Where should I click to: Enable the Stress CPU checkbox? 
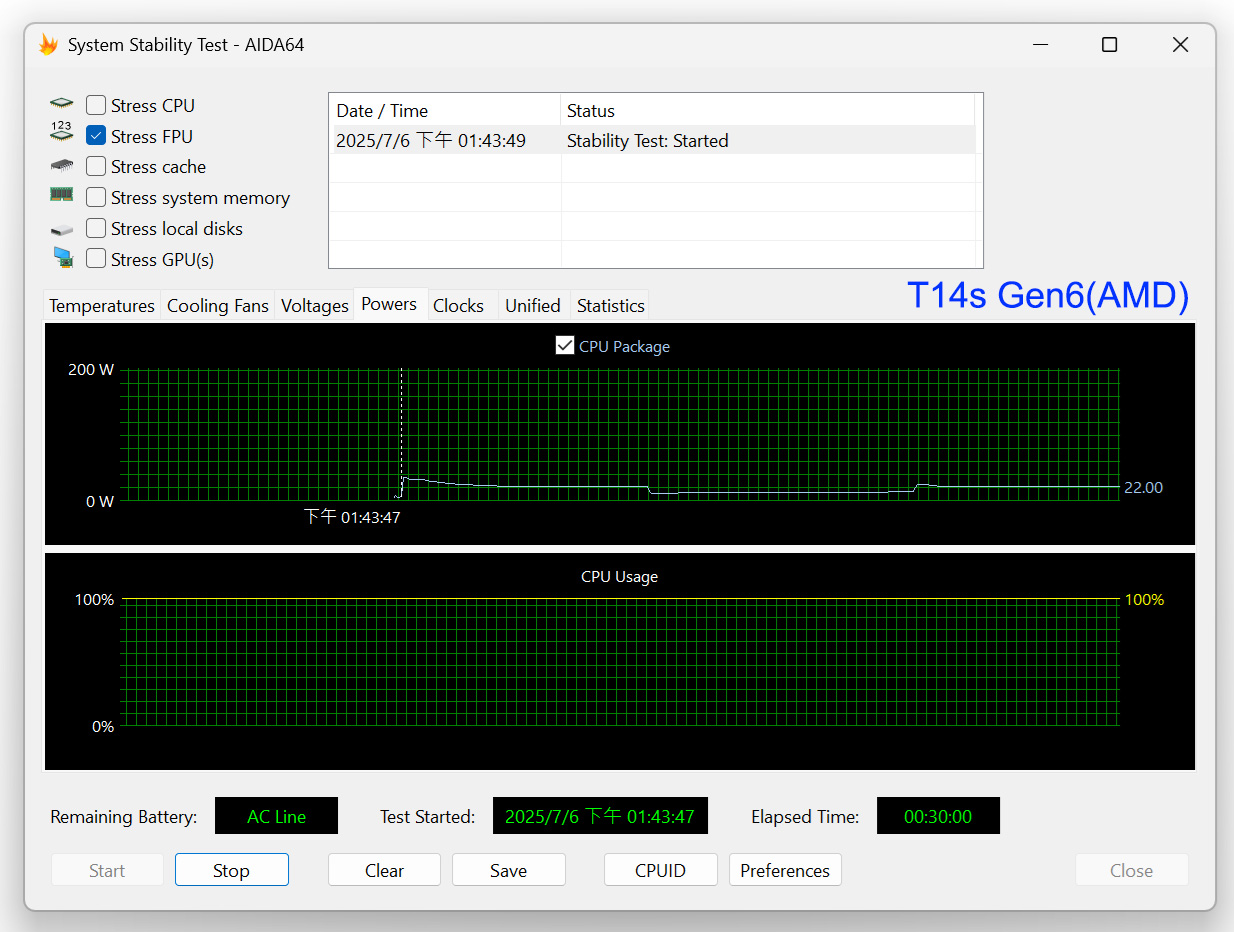(x=96, y=105)
